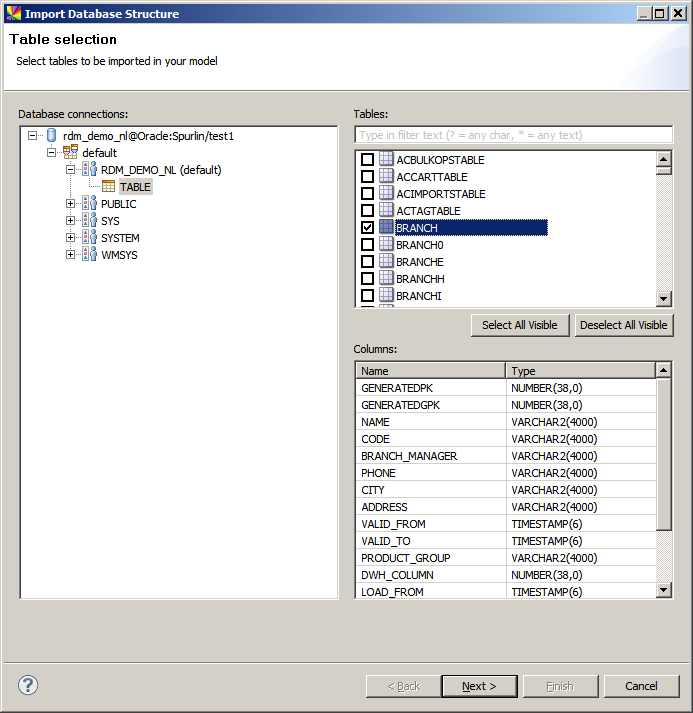This screenshot has width=693, height=713.
Task: Sort columns by Name header
Action: [430, 371]
